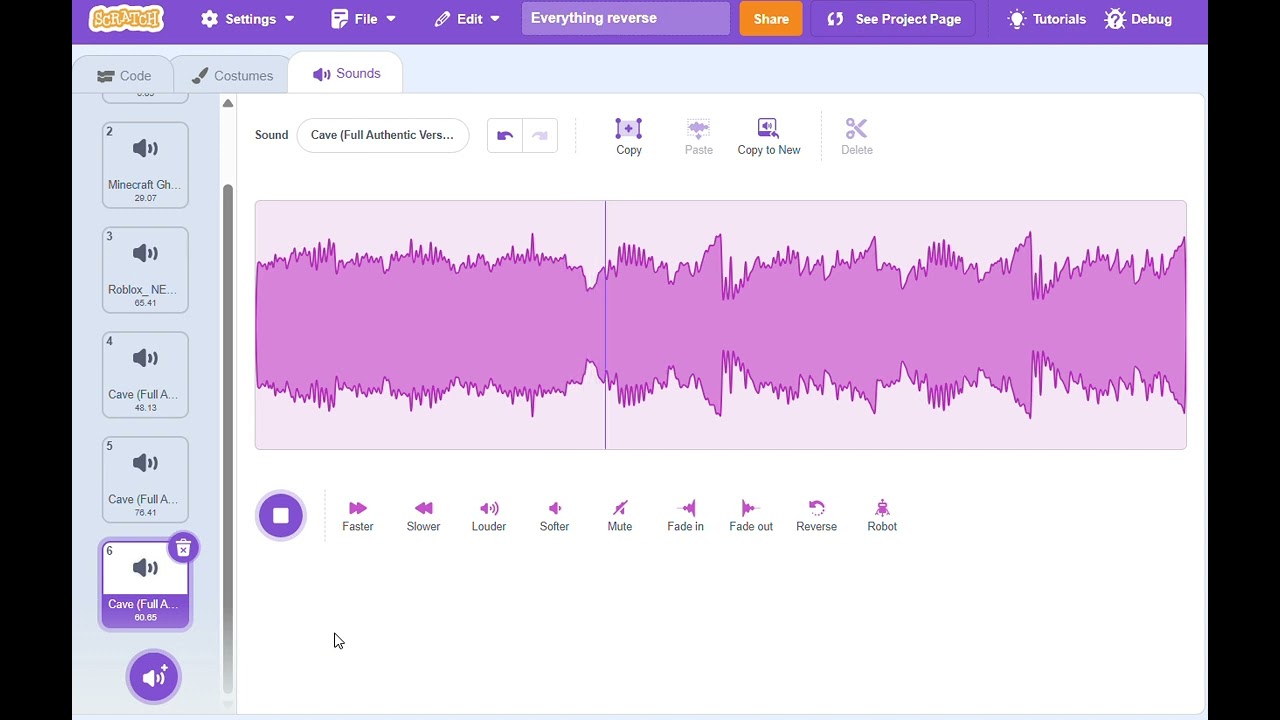The height and width of the screenshot is (720, 1280).
Task: Paste the copied sound
Action: click(x=699, y=136)
